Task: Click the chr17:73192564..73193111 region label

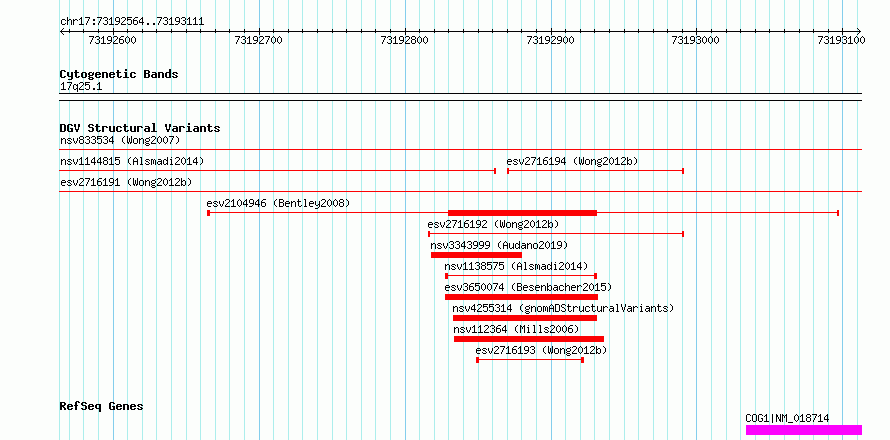Action: pos(132,22)
